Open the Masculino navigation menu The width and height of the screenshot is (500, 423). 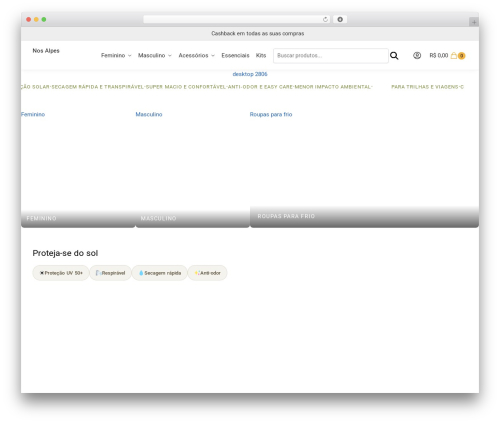pos(152,55)
